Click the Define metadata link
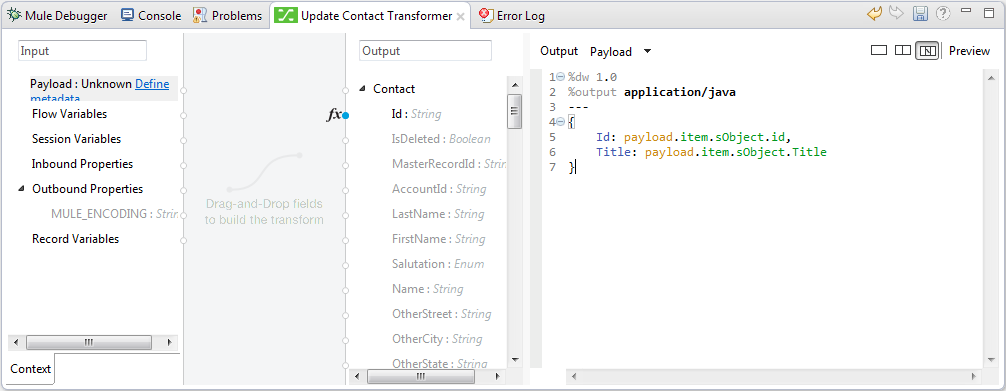Screen dimensions: 1006x391 (152, 83)
